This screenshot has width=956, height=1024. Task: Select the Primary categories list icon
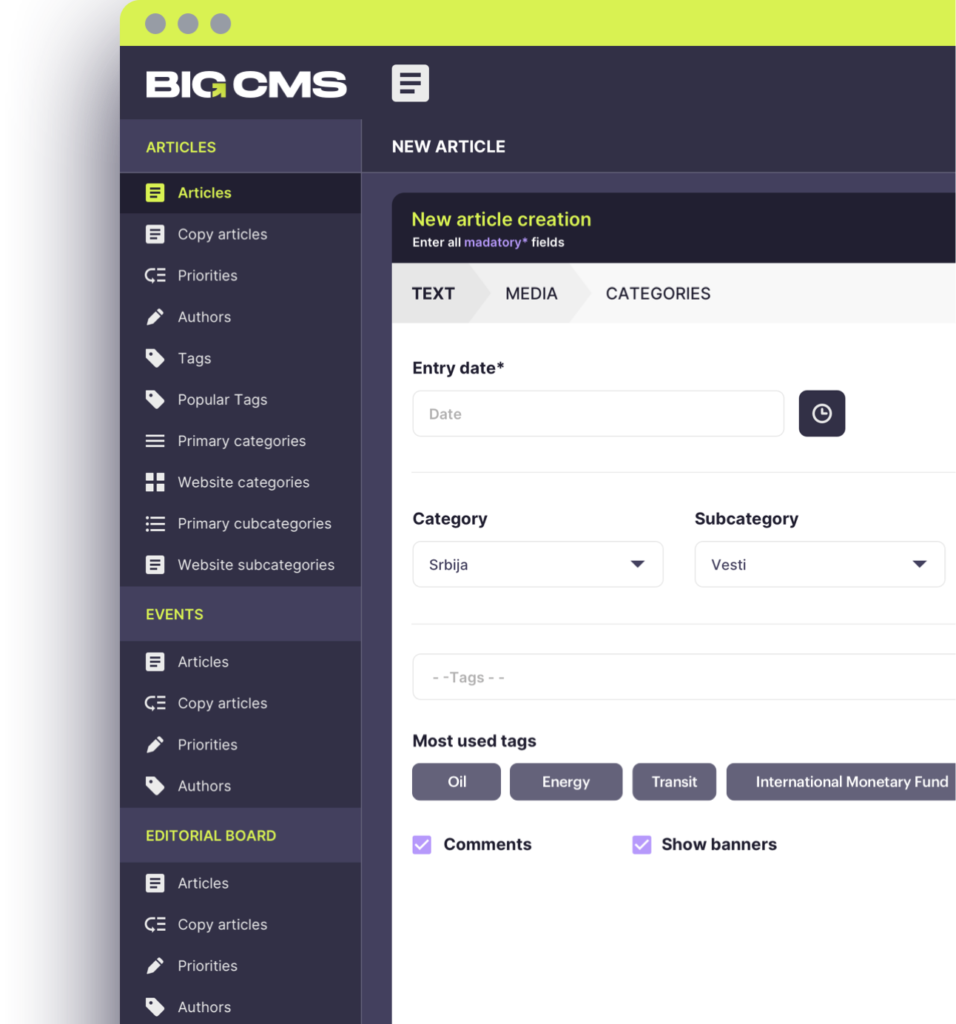pos(155,441)
